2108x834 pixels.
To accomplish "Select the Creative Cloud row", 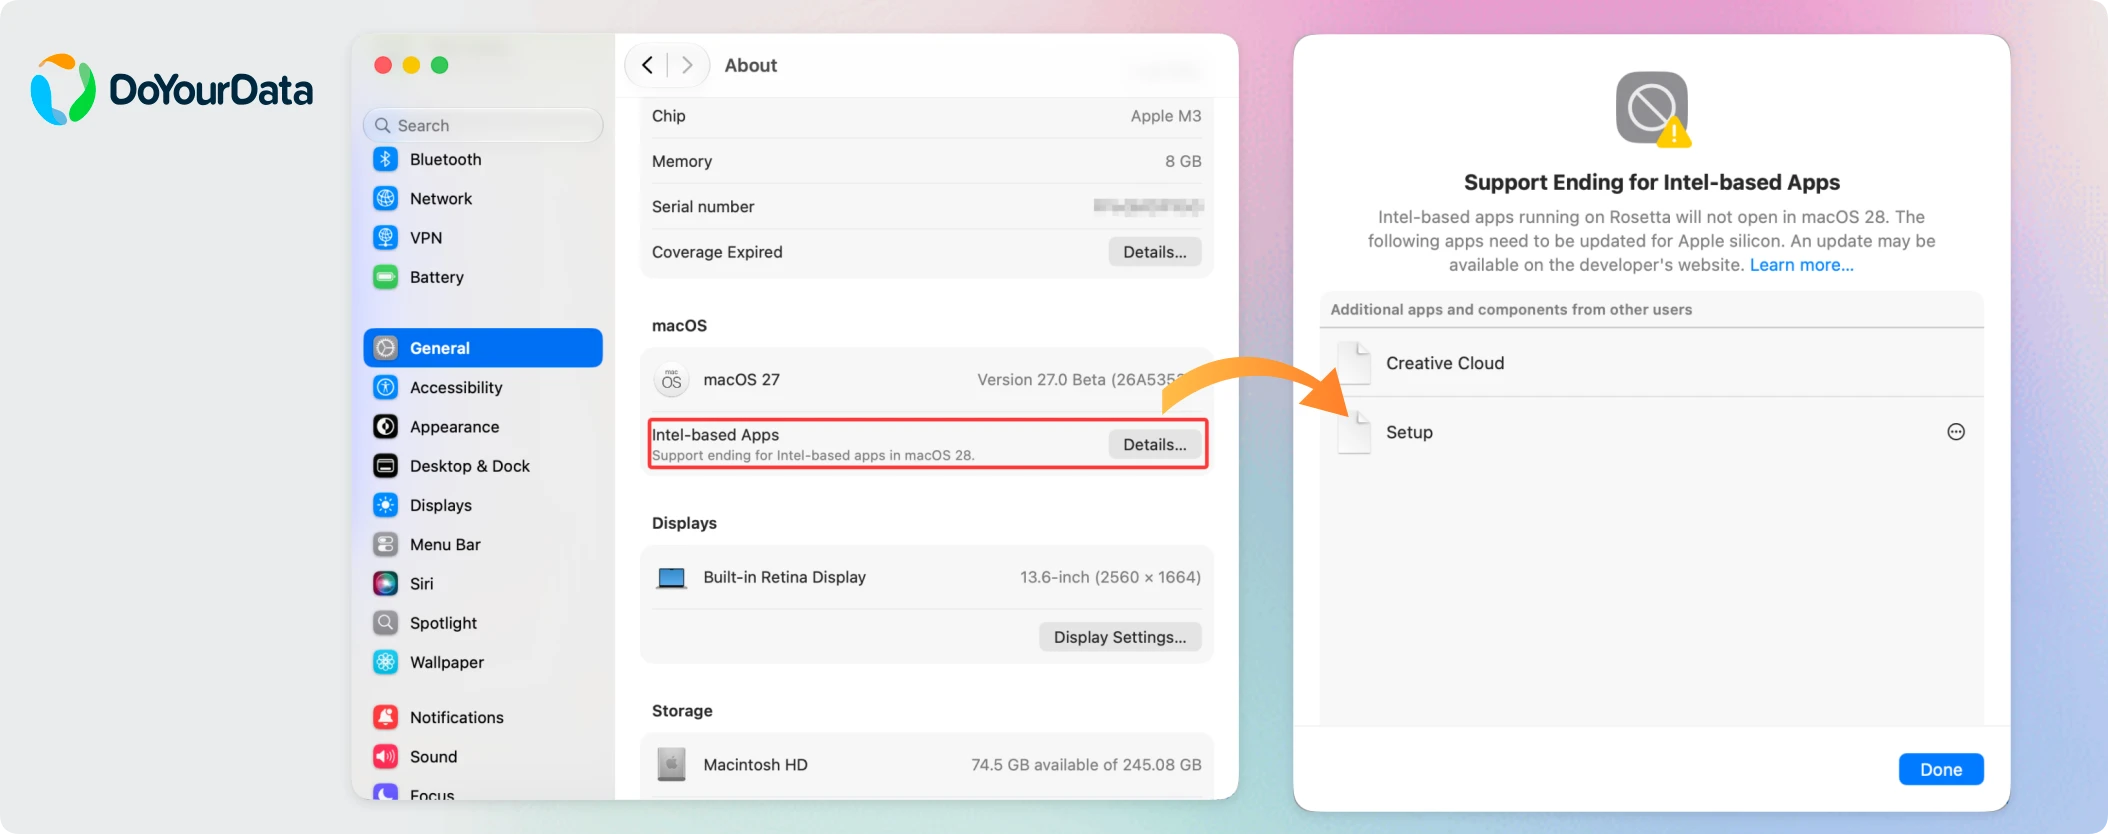I will [x=1652, y=363].
